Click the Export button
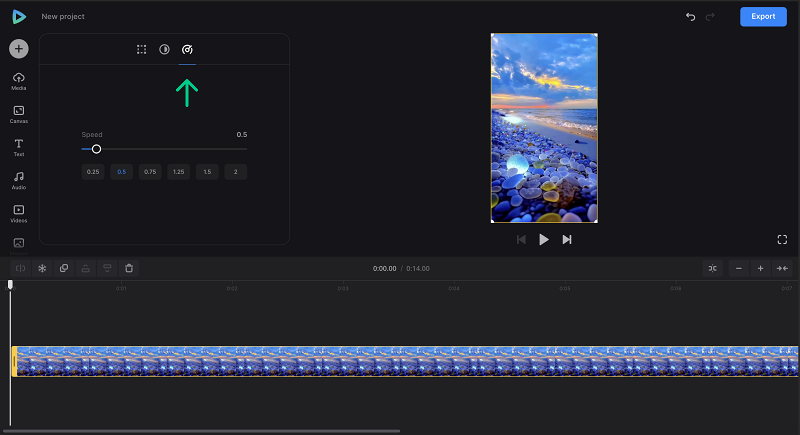800x435 pixels. [x=763, y=16]
